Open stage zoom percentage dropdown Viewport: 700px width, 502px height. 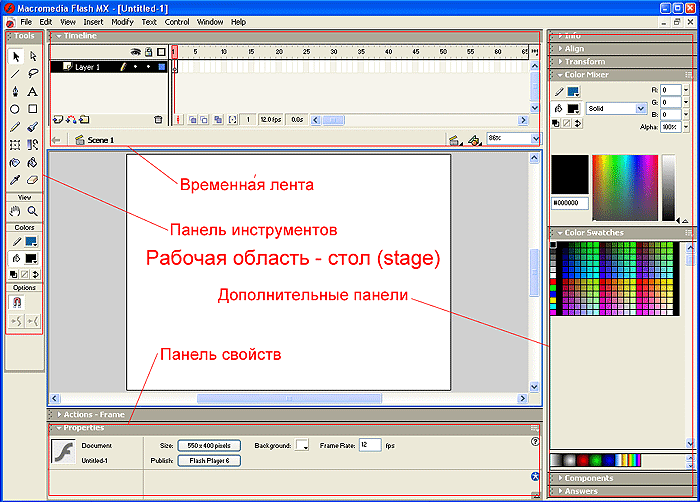535,138
